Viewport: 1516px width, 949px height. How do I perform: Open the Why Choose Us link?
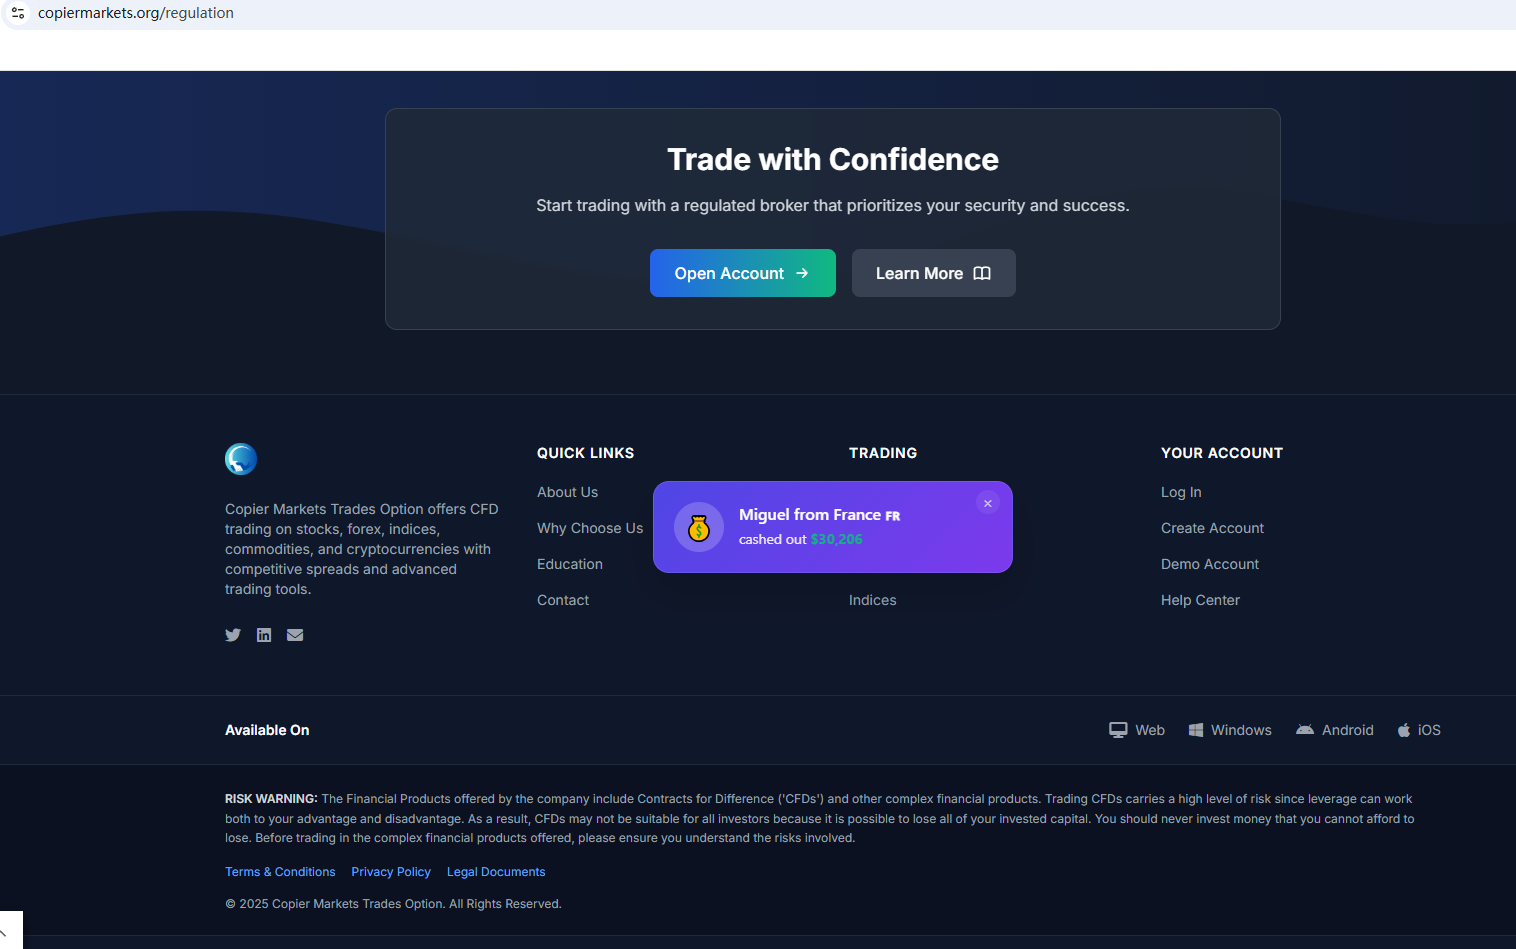pos(590,528)
